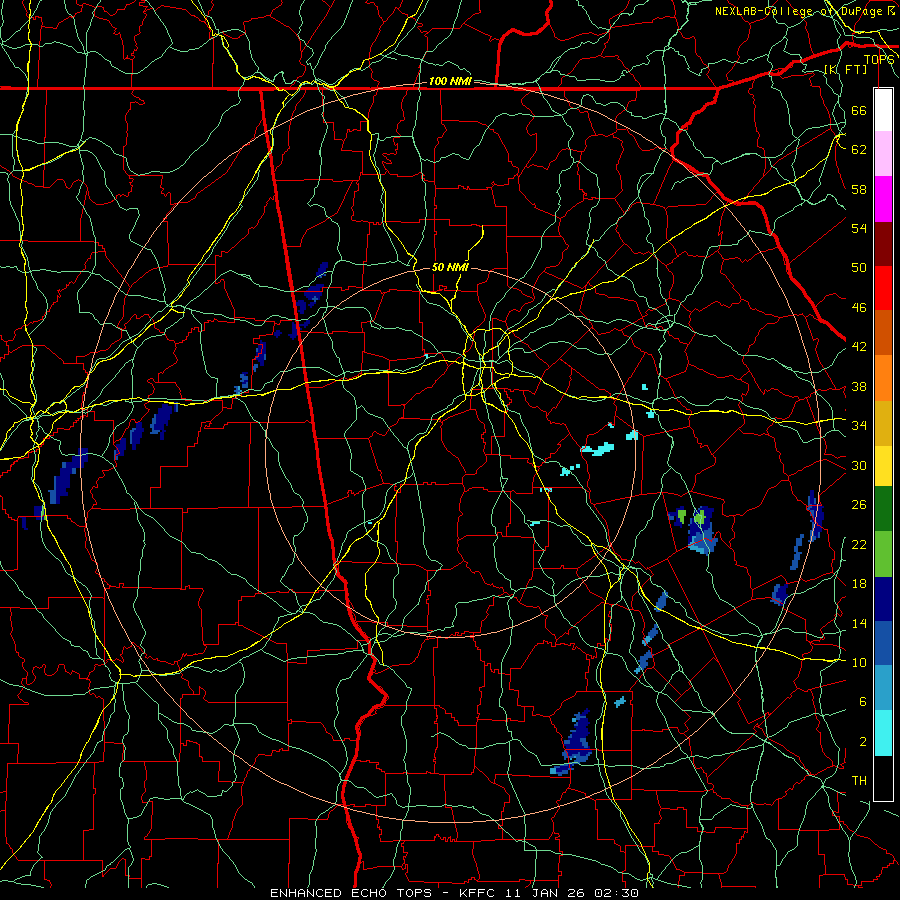900x900 pixels.
Task: Click the '50 NMI' range ring label
Action: pyautogui.click(x=450, y=267)
